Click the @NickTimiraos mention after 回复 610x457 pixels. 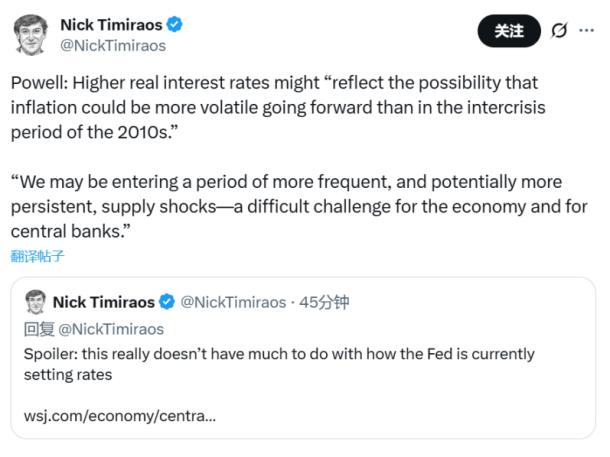111,328
